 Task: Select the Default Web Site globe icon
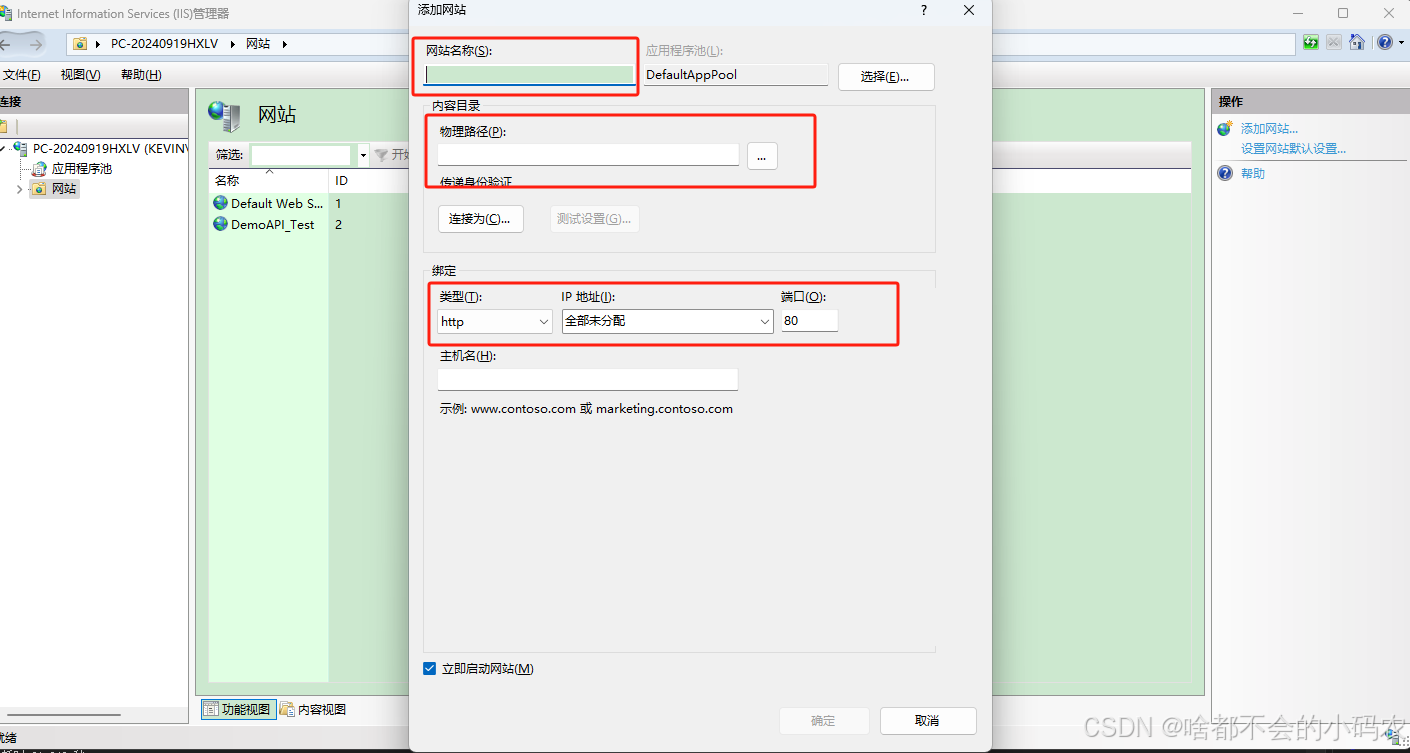pyautogui.click(x=220, y=202)
